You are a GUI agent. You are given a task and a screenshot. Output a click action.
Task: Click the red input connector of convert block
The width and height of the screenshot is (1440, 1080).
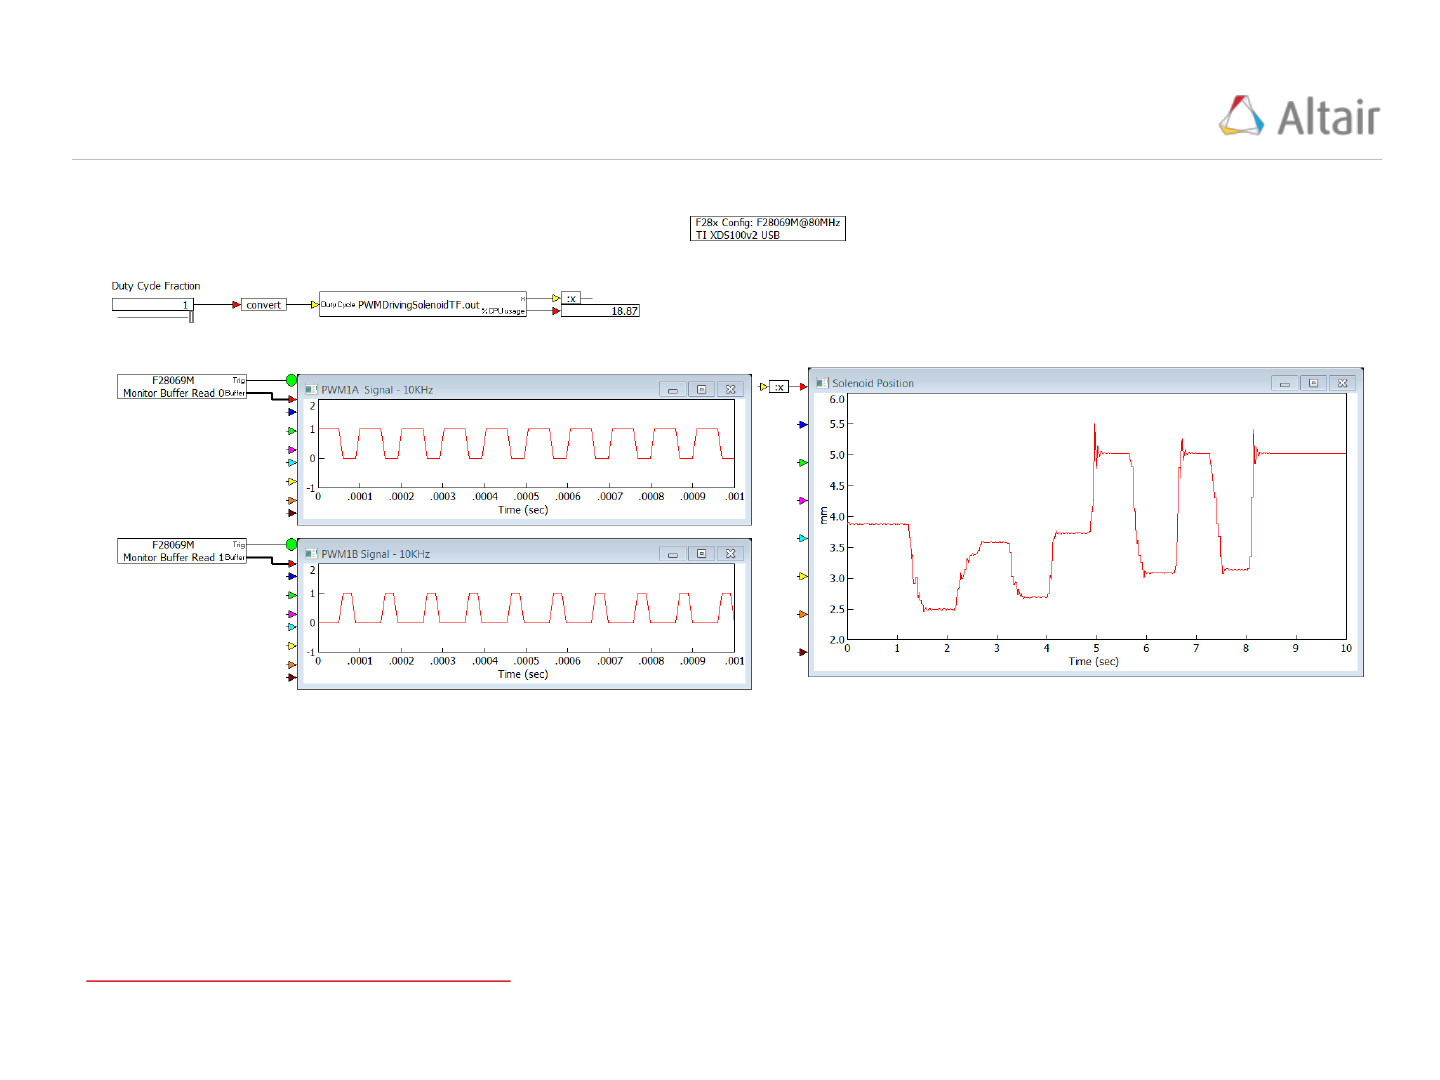[236, 305]
